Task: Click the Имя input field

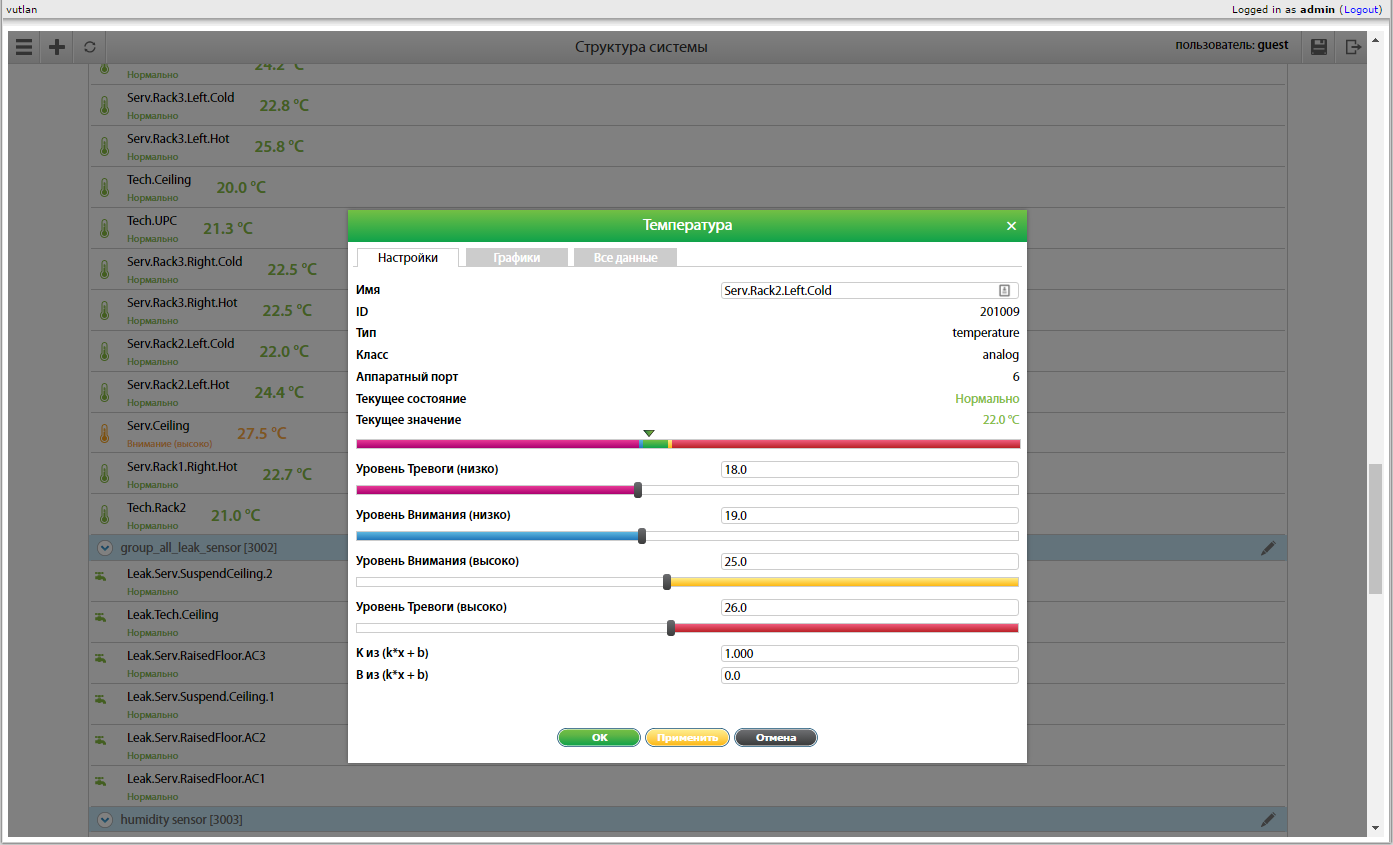Action: point(870,290)
